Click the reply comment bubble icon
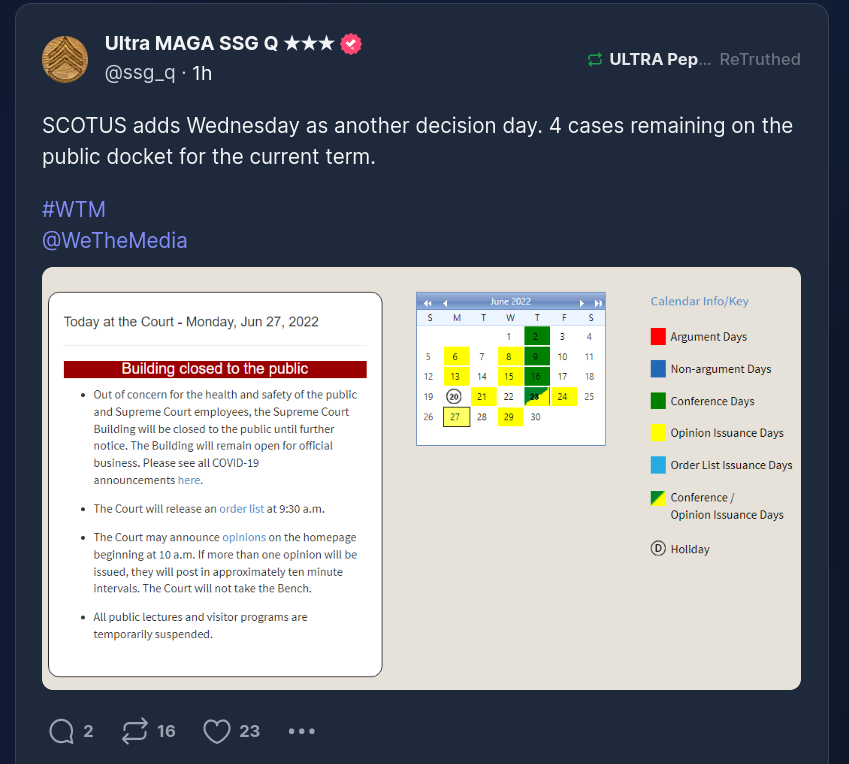Screen dimensions: 849x764 tap(61, 731)
